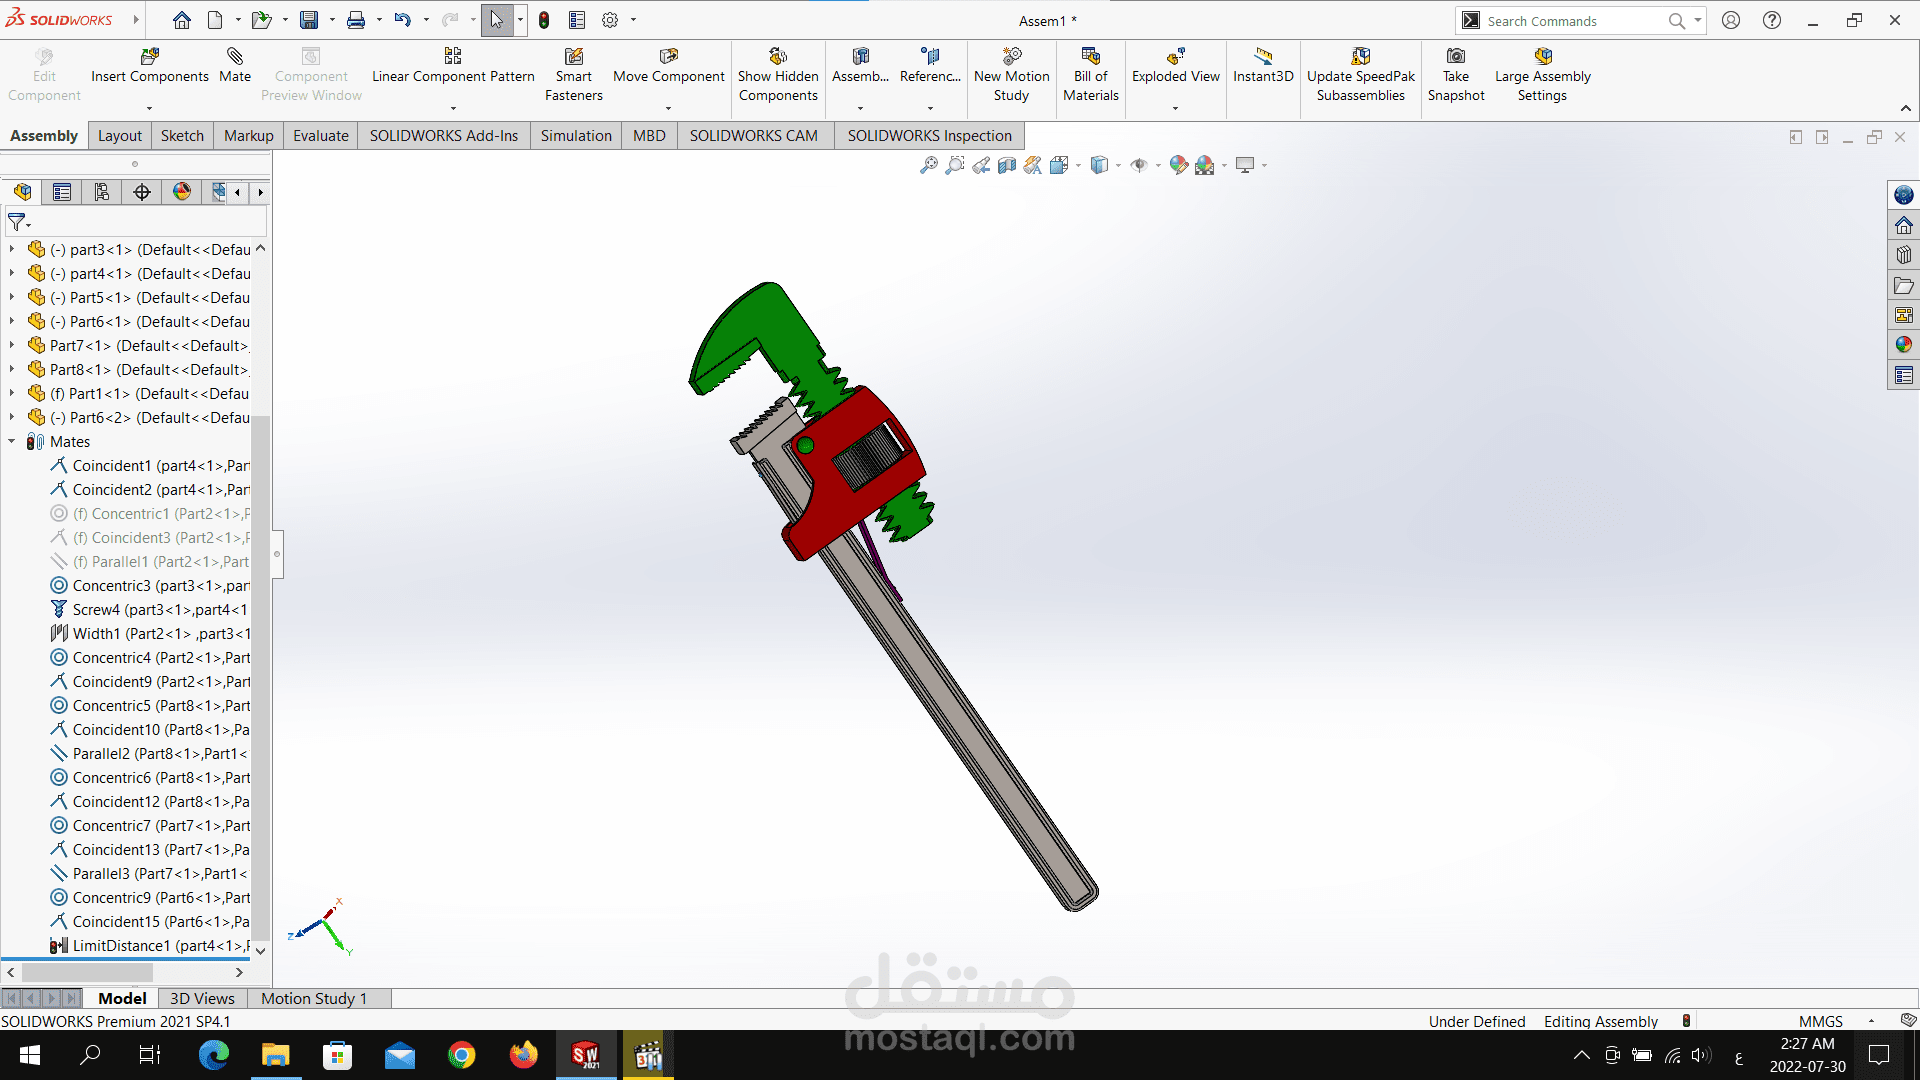The width and height of the screenshot is (1920, 1080).
Task: Open SOLIDWORKS Resources task pane icon
Action: (x=1903, y=225)
